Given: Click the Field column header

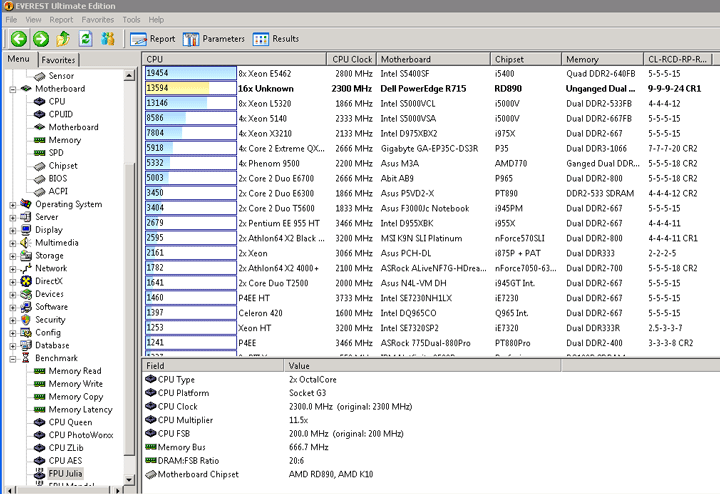Looking at the screenshot, I should 213,366.
